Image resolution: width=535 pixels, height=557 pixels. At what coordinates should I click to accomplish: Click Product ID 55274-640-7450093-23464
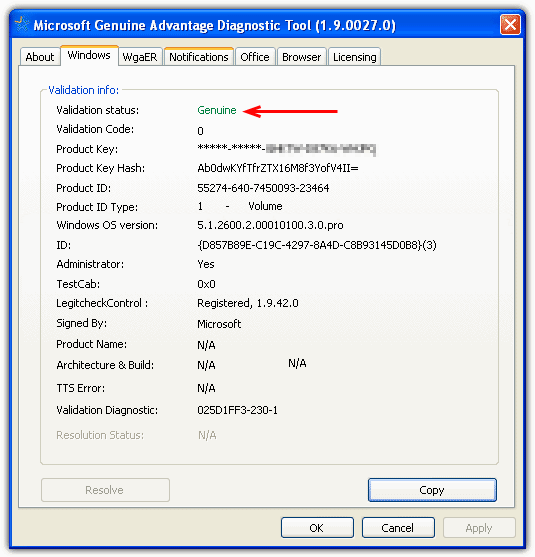pyautogui.click(x=263, y=188)
